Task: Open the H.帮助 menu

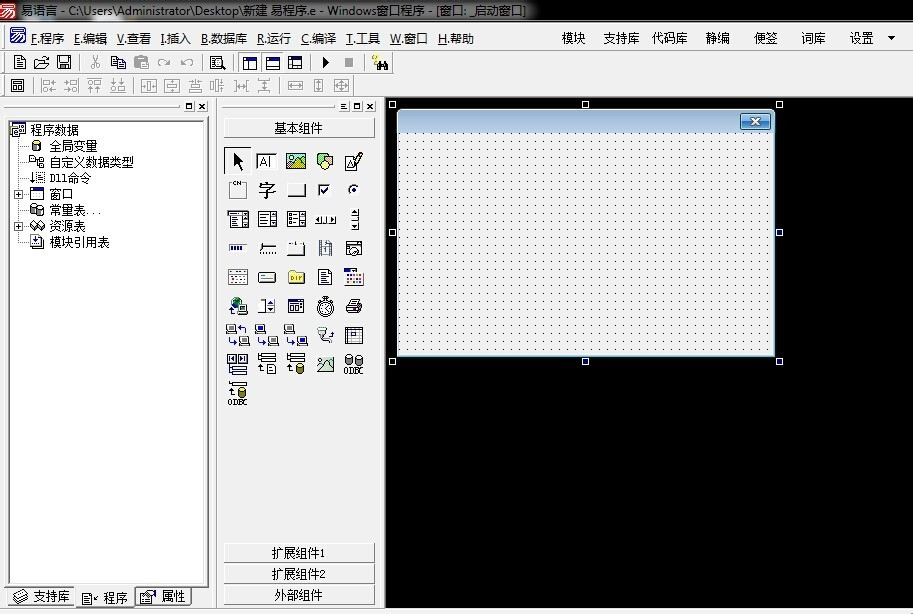Action: coord(455,39)
